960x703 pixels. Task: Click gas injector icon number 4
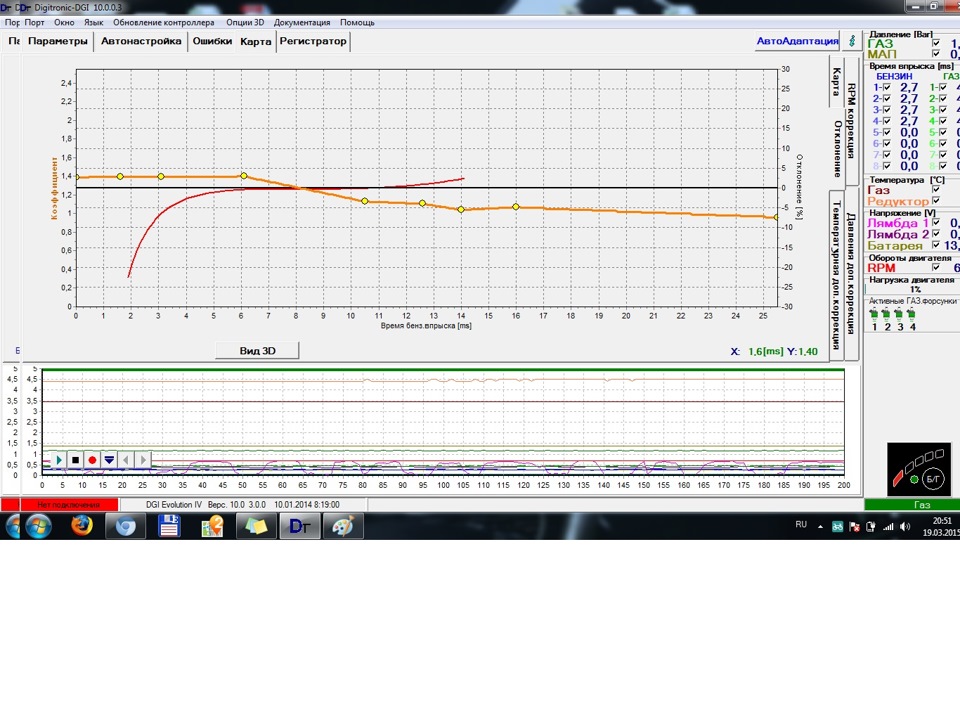[912, 315]
